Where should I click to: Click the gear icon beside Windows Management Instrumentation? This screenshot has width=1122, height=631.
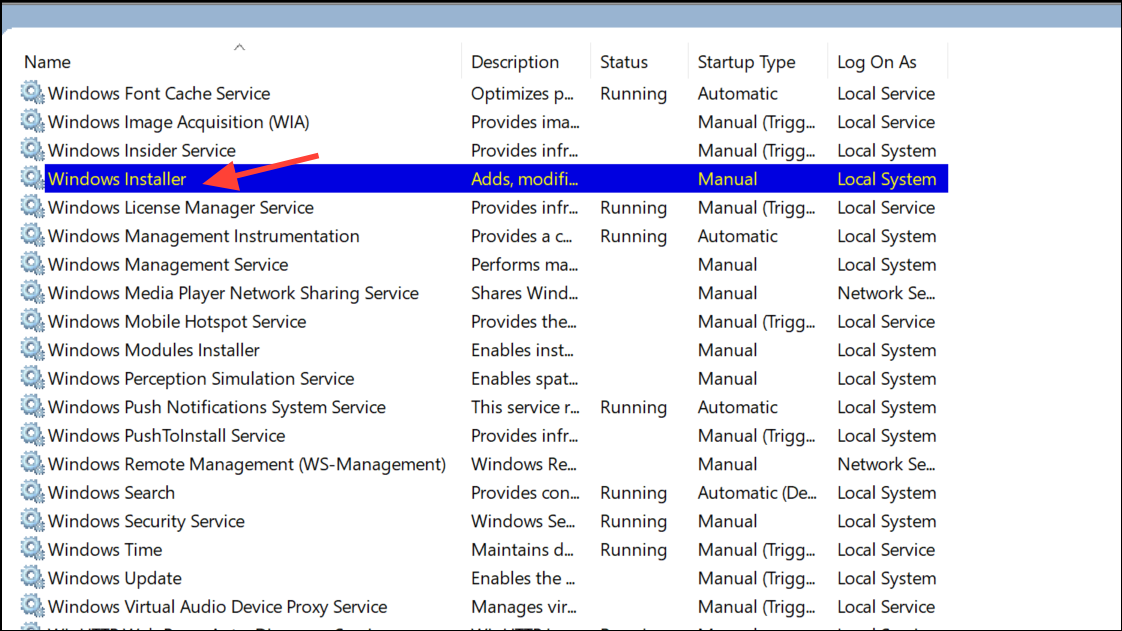32,235
